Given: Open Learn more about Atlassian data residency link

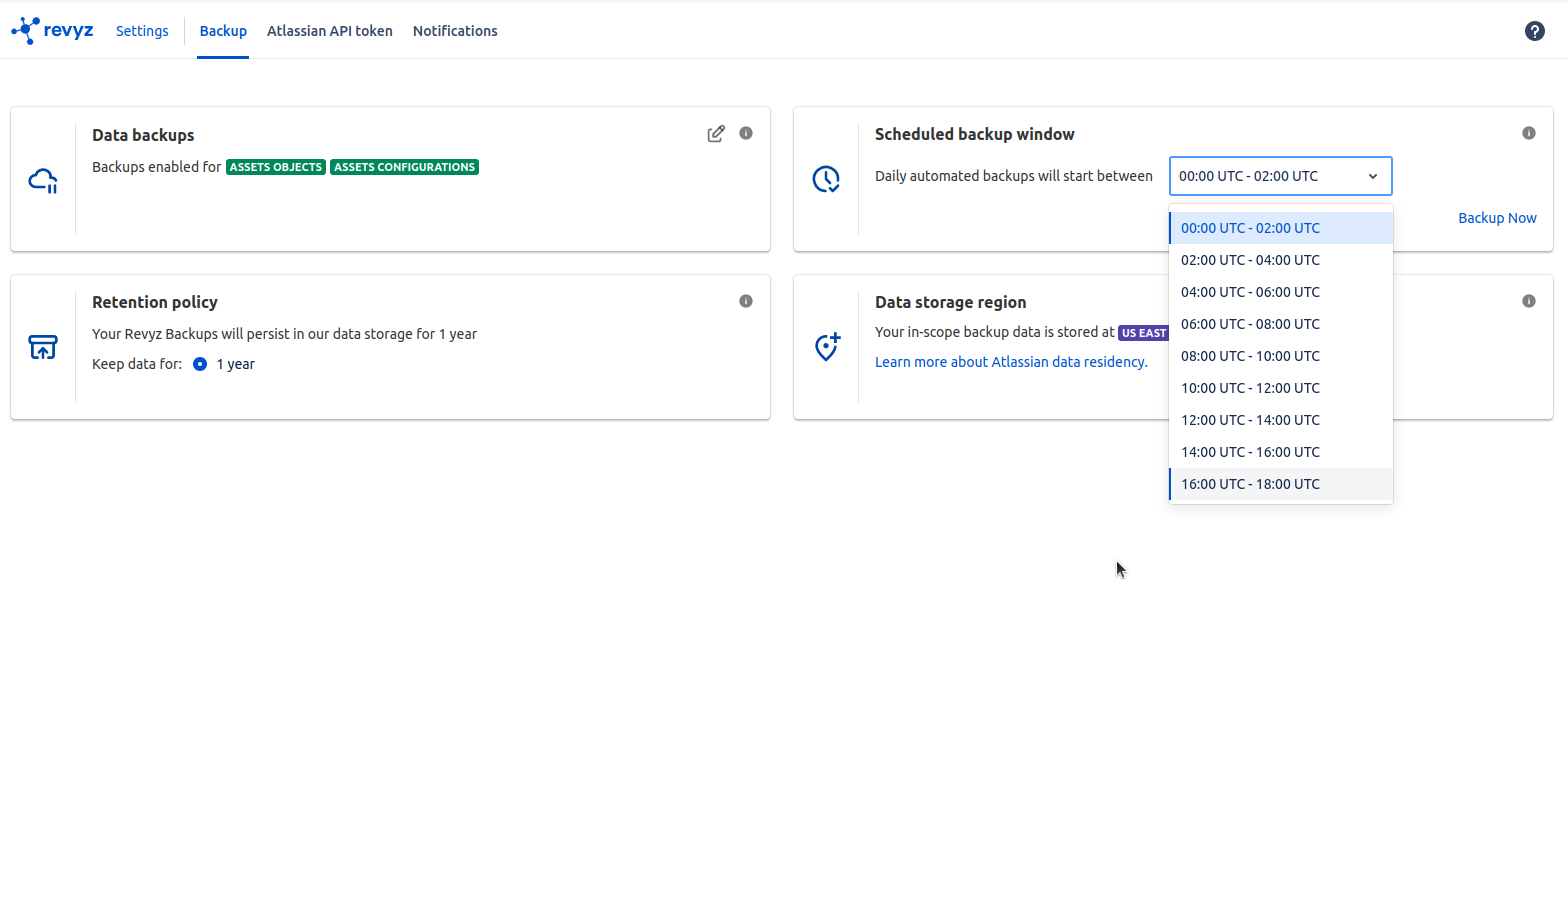Looking at the screenshot, I should (x=1011, y=362).
